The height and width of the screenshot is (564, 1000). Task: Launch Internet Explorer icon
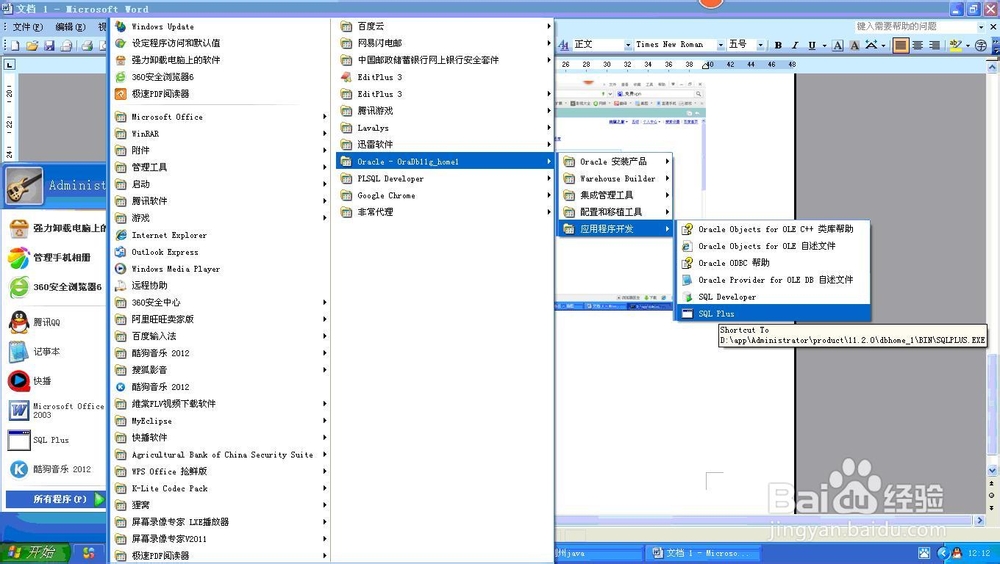tap(121, 235)
